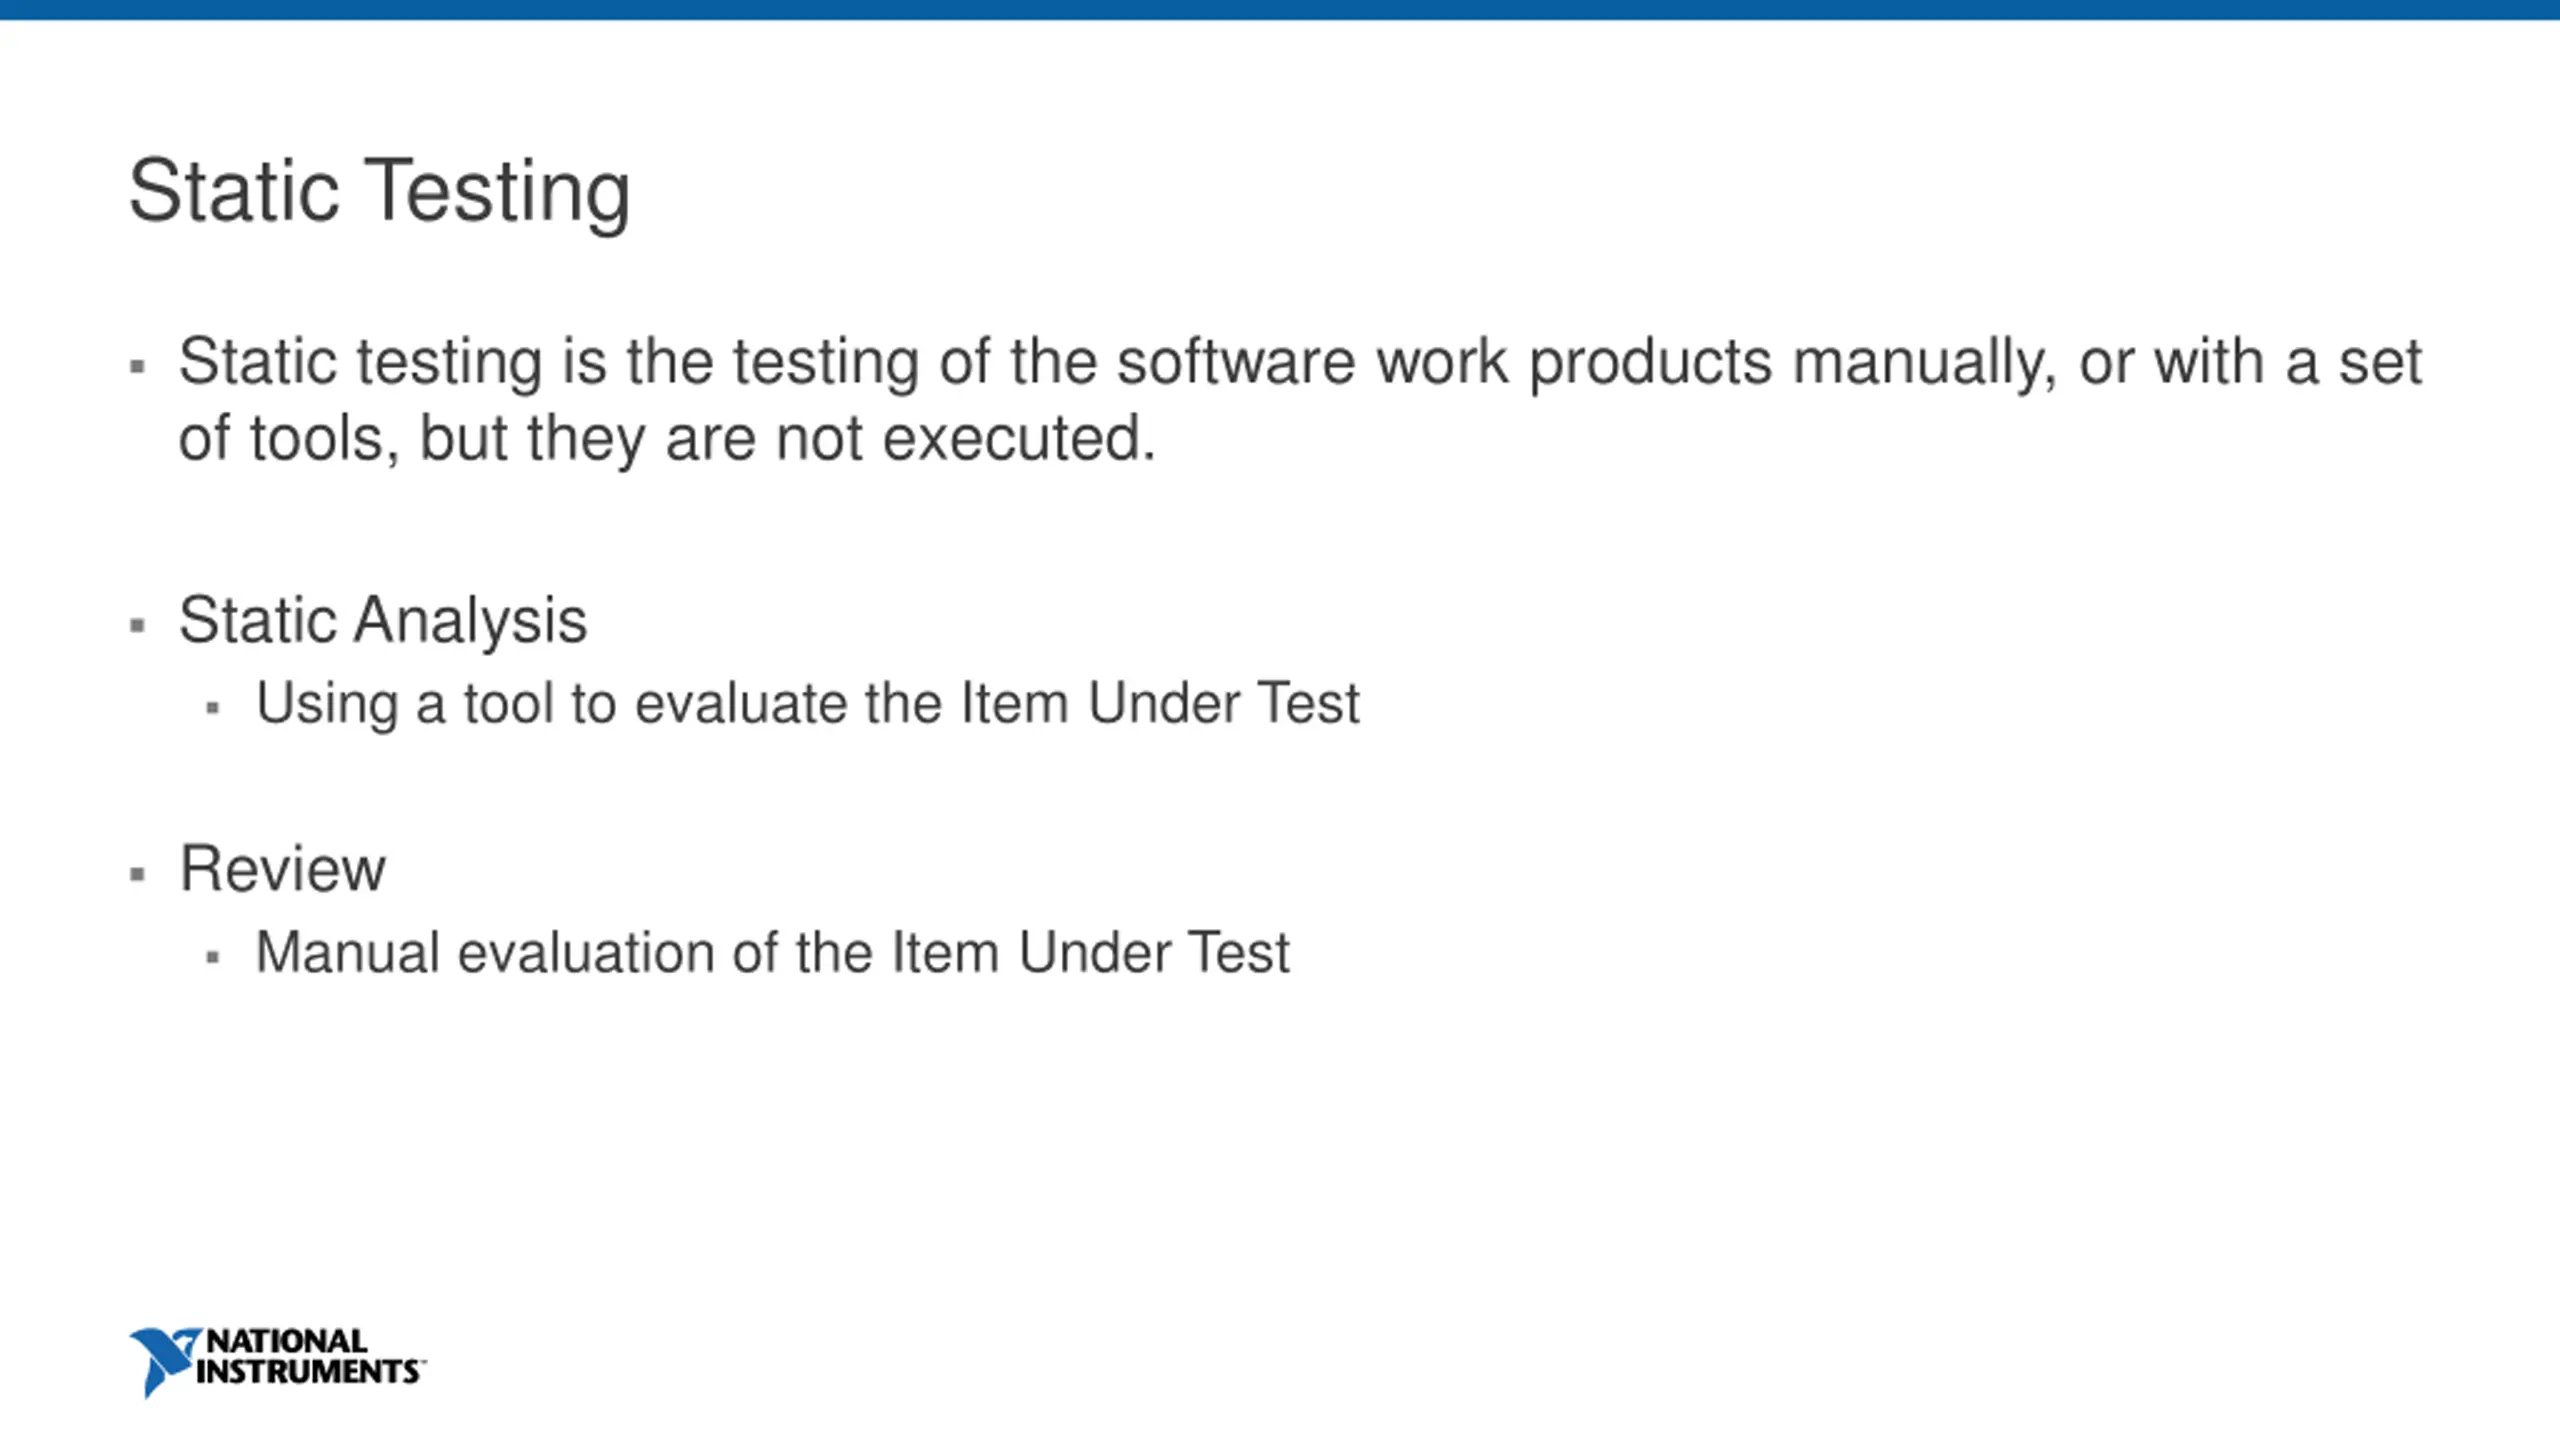2560x1440 pixels.
Task: Click the word 'Analysis' in second bullet
Action: coord(471,621)
